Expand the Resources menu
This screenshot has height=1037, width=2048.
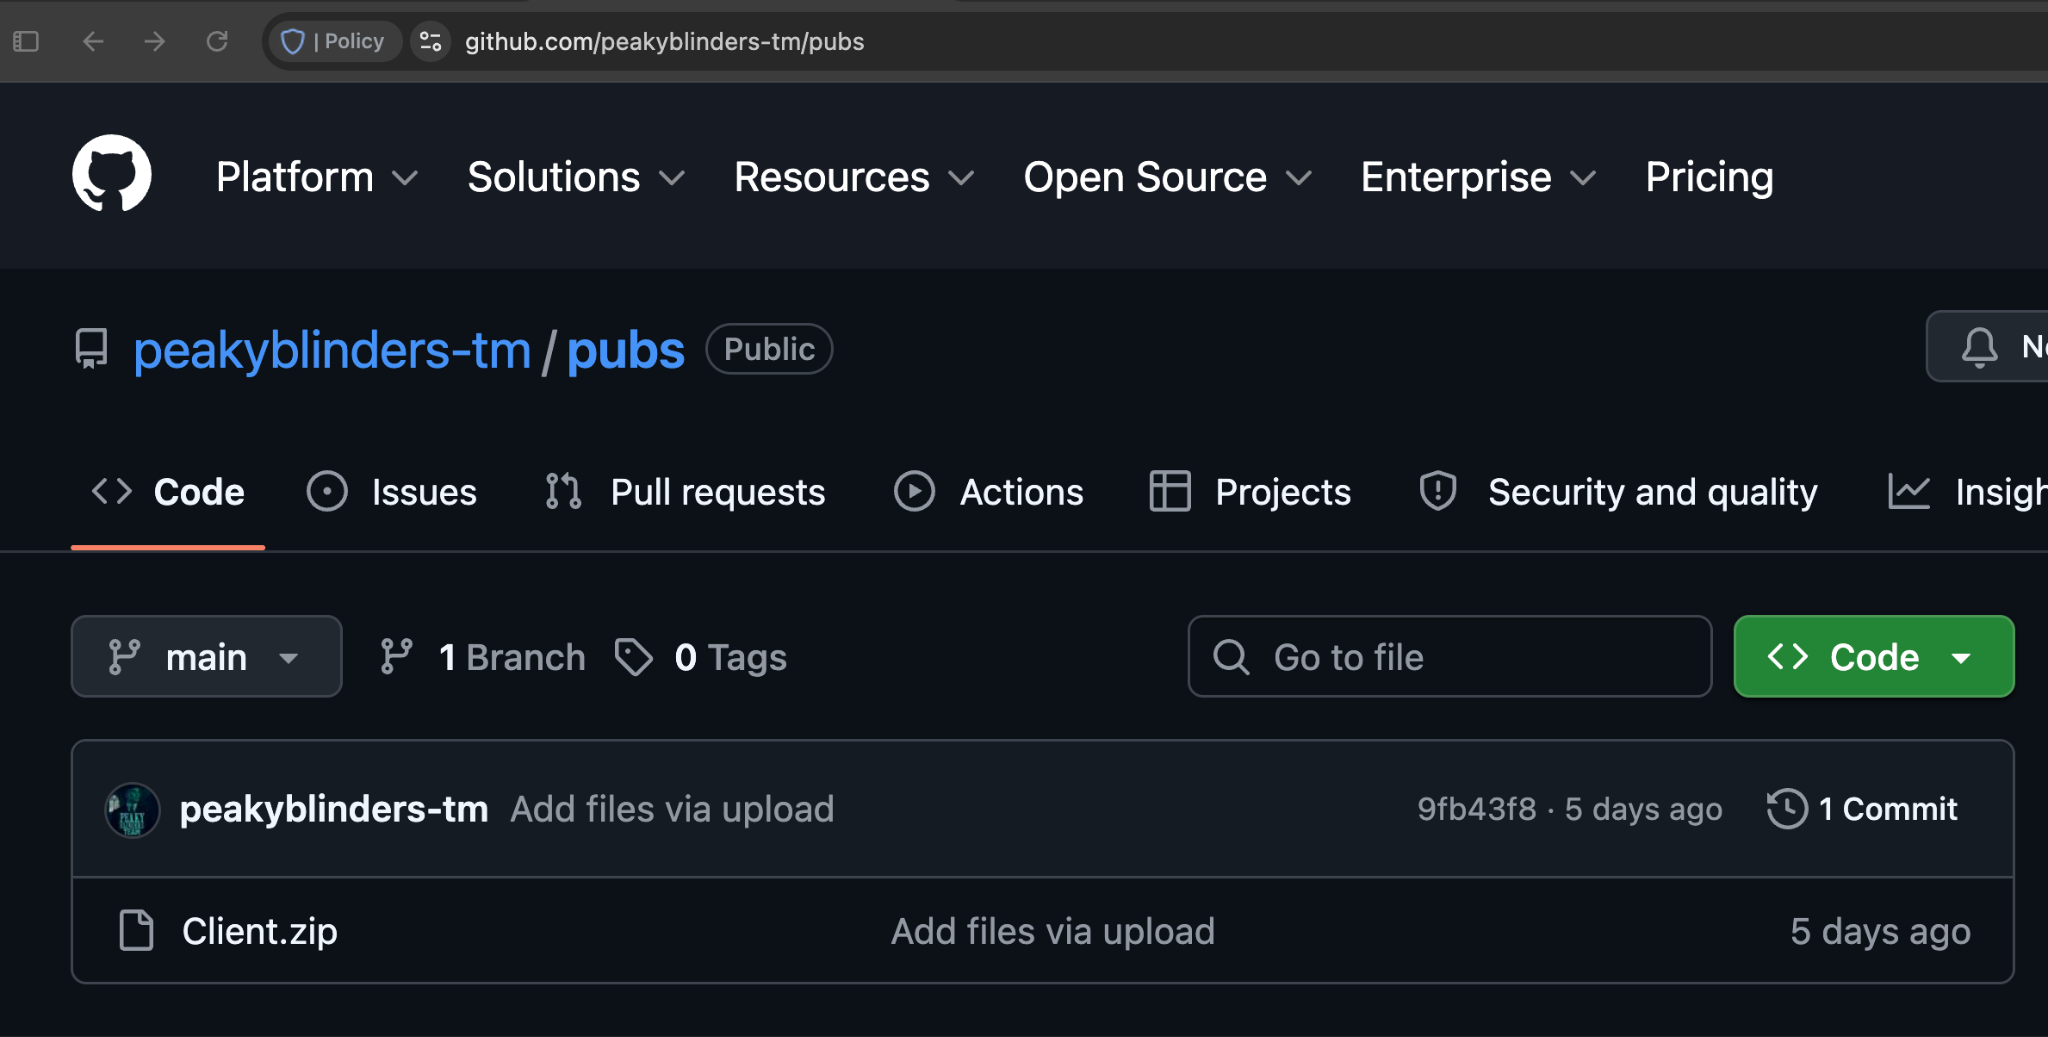tap(854, 177)
